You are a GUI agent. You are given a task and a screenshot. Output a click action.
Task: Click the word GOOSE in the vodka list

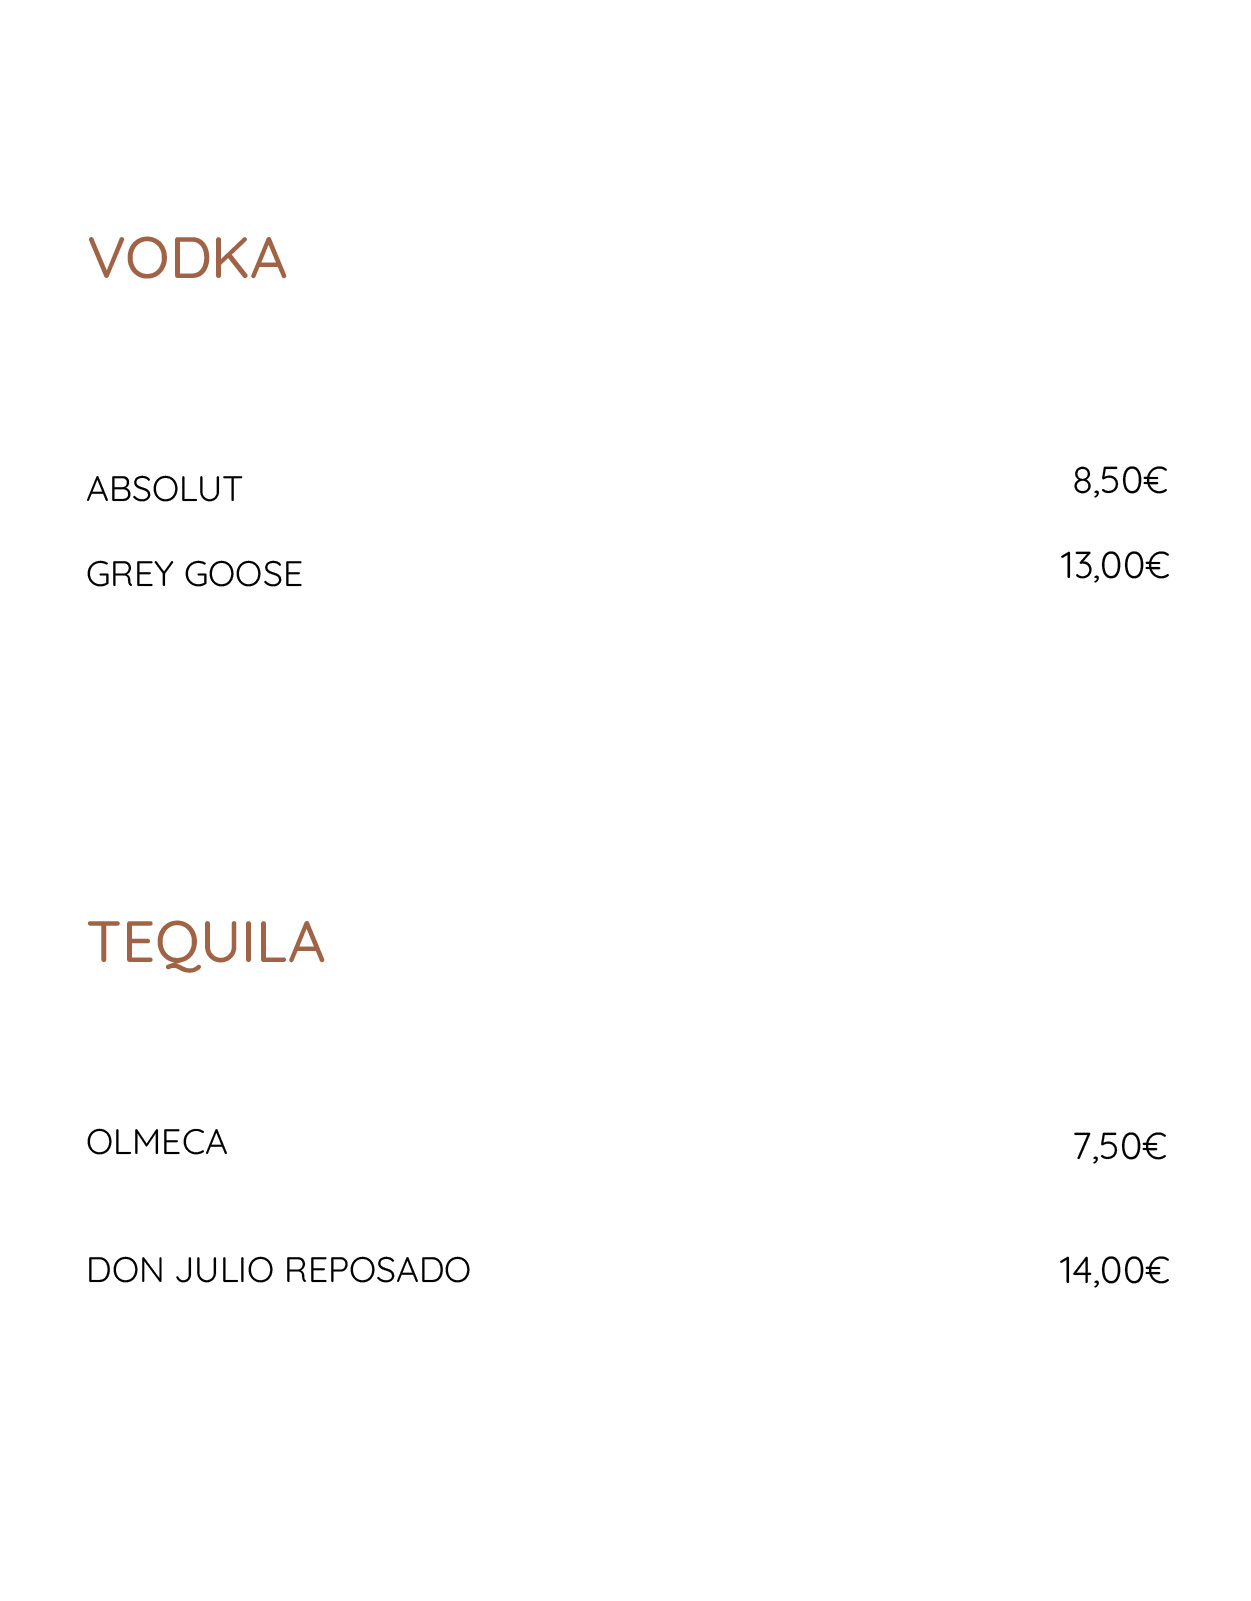tap(243, 574)
